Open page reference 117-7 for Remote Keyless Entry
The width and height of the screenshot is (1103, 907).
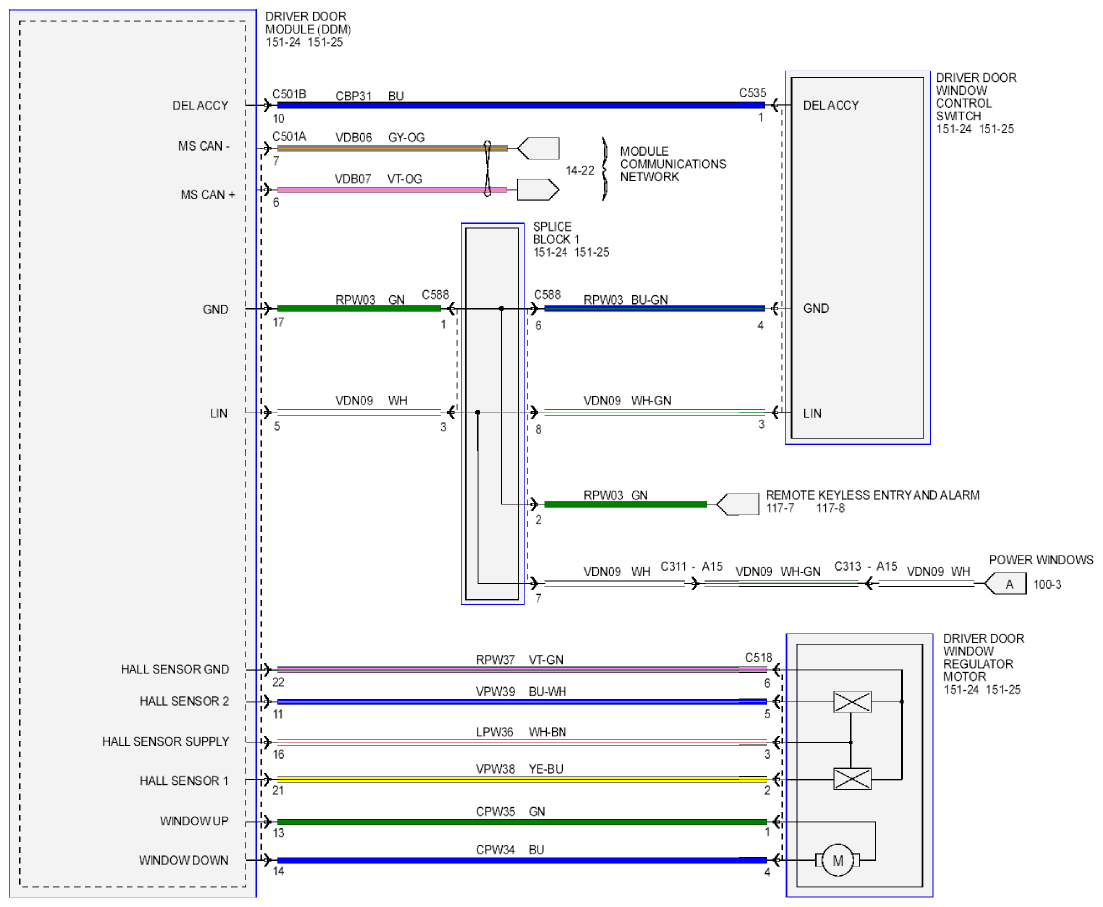pyautogui.click(x=780, y=508)
